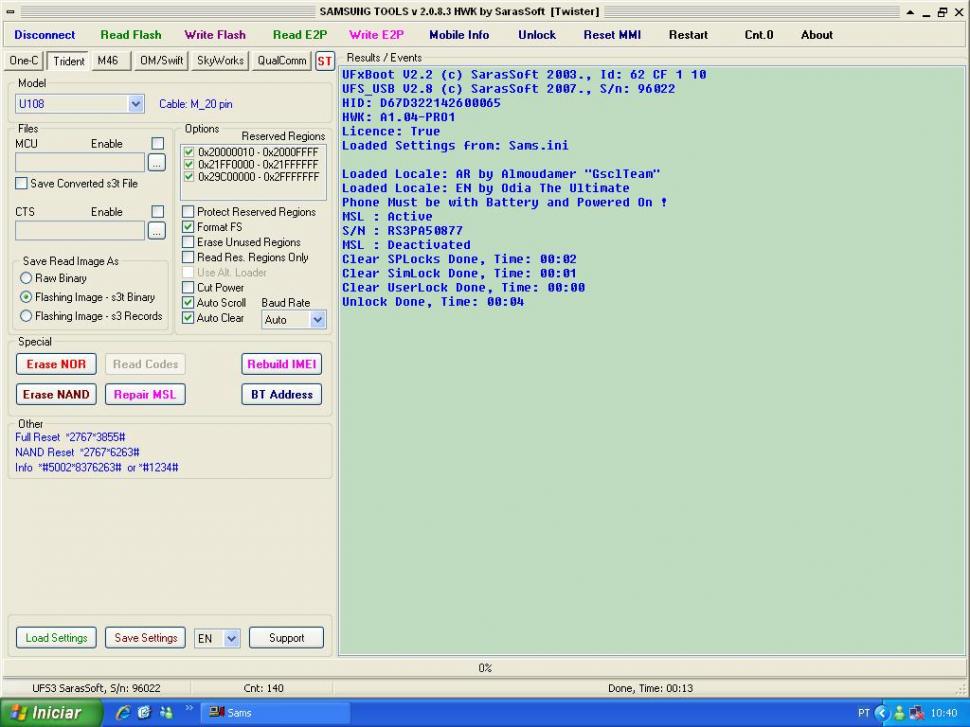Click the Support button
This screenshot has width=970, height=727.
(286, 638)
